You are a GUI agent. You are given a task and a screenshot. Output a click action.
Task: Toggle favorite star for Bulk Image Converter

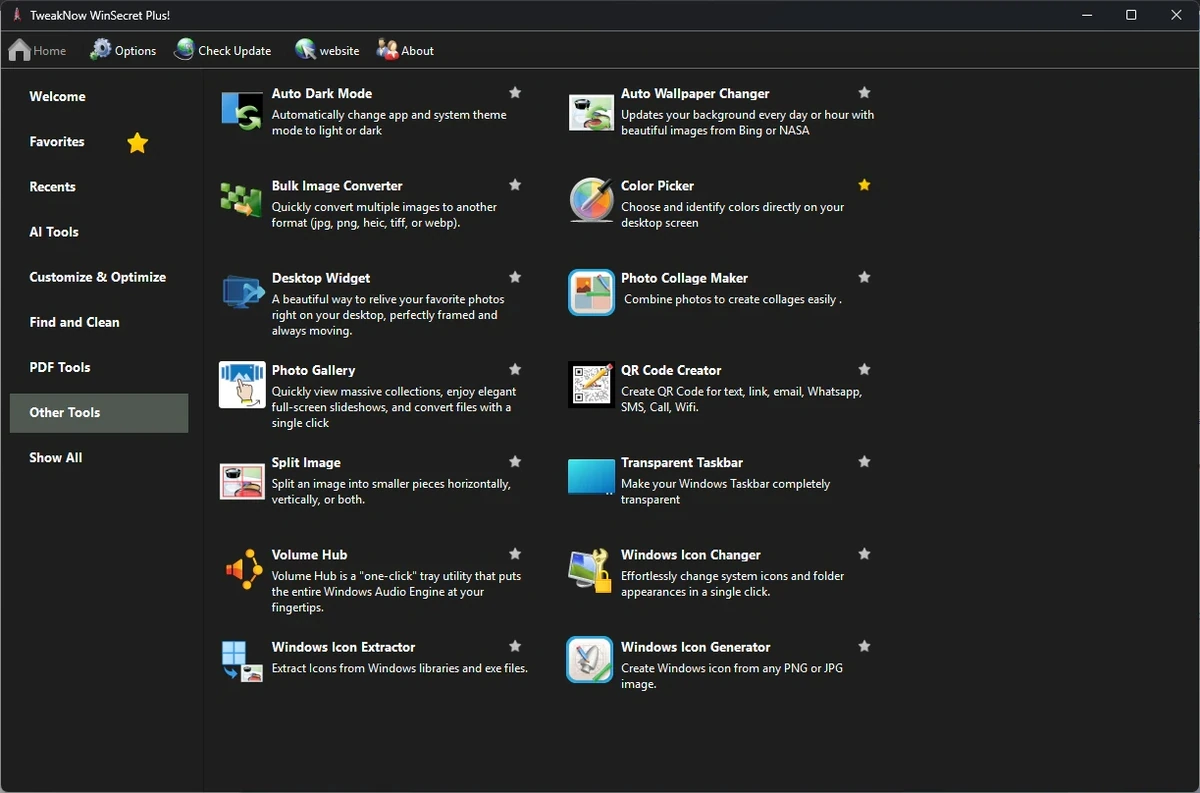point(515,185)
